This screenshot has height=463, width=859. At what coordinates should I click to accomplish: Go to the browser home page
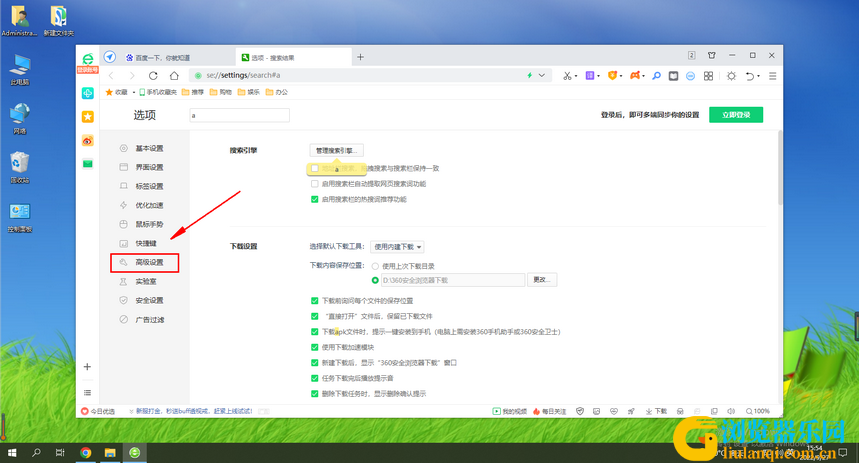pos(174,76)
